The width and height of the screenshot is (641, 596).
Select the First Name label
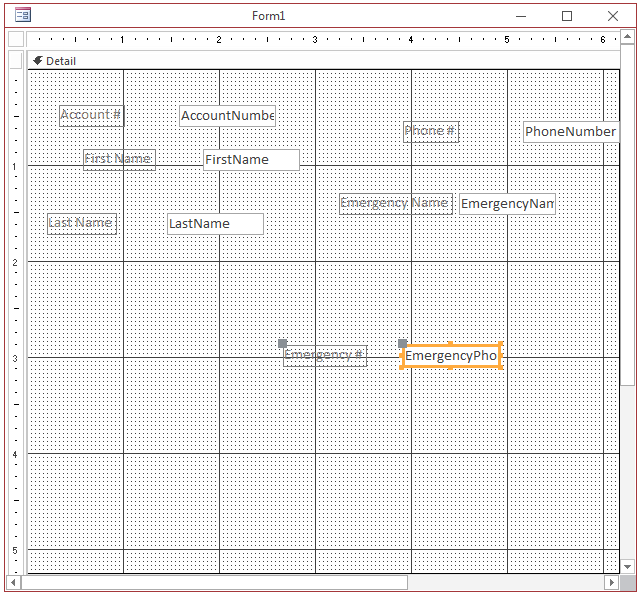coord(119,160)
